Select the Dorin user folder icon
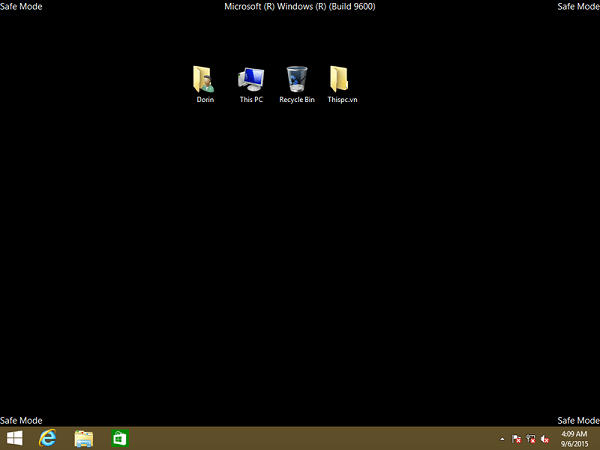The image size is (600, 450). [204, 79]
